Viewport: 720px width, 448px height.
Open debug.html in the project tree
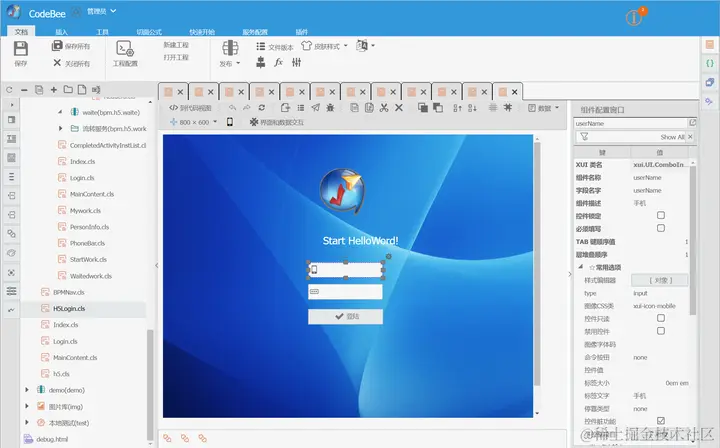[52, 439]
